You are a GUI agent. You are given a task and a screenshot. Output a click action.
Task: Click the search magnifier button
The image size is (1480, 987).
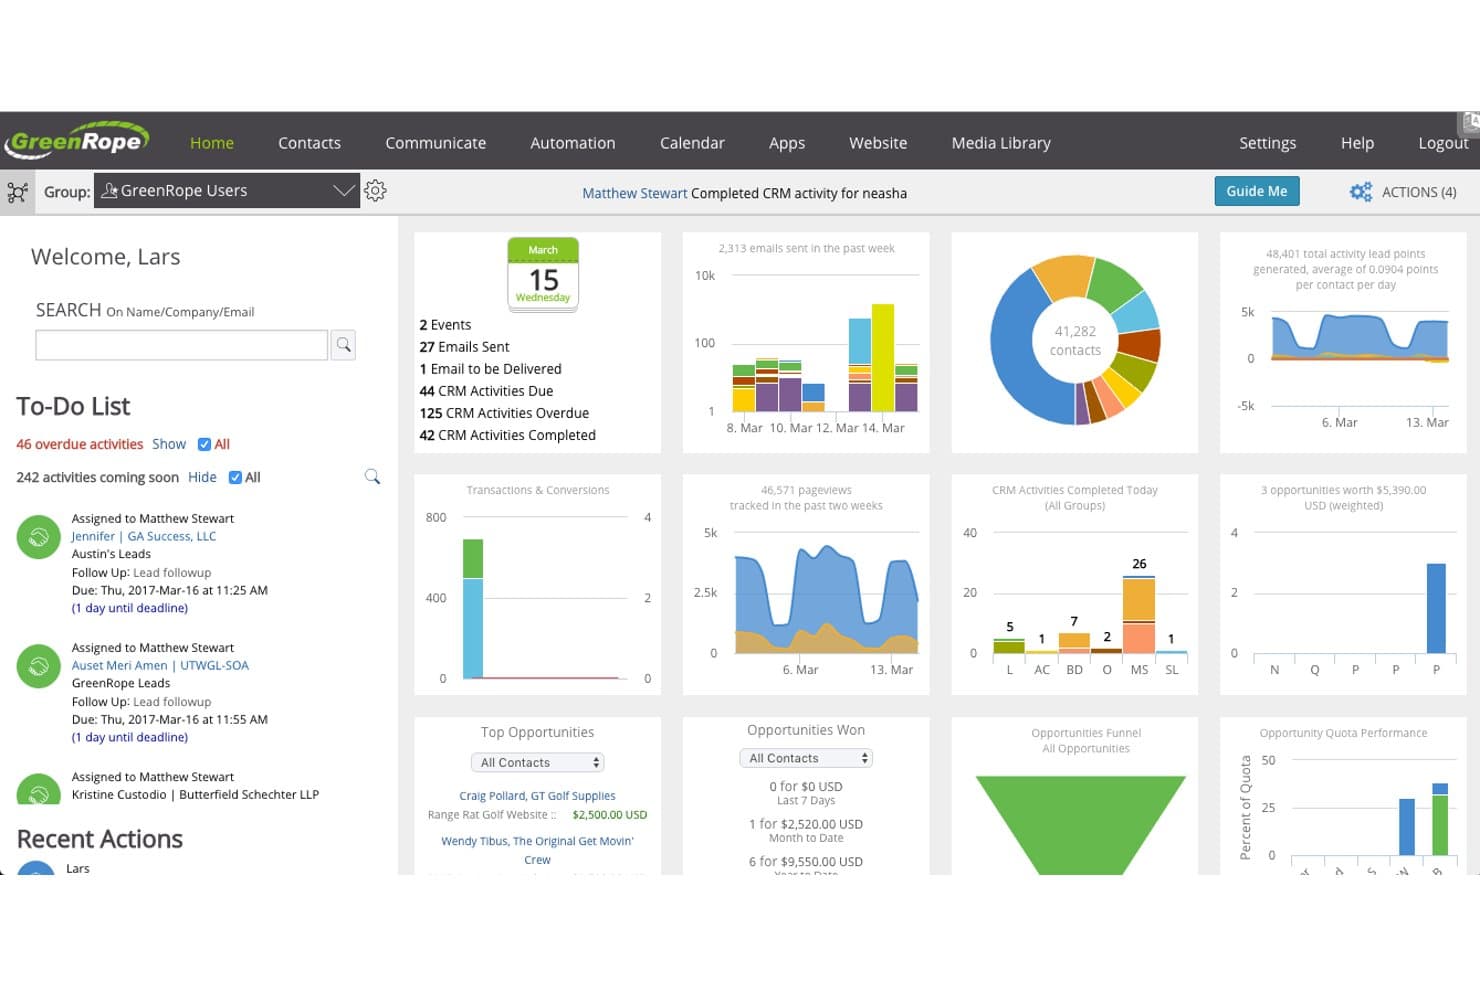(x=343, y=345)
